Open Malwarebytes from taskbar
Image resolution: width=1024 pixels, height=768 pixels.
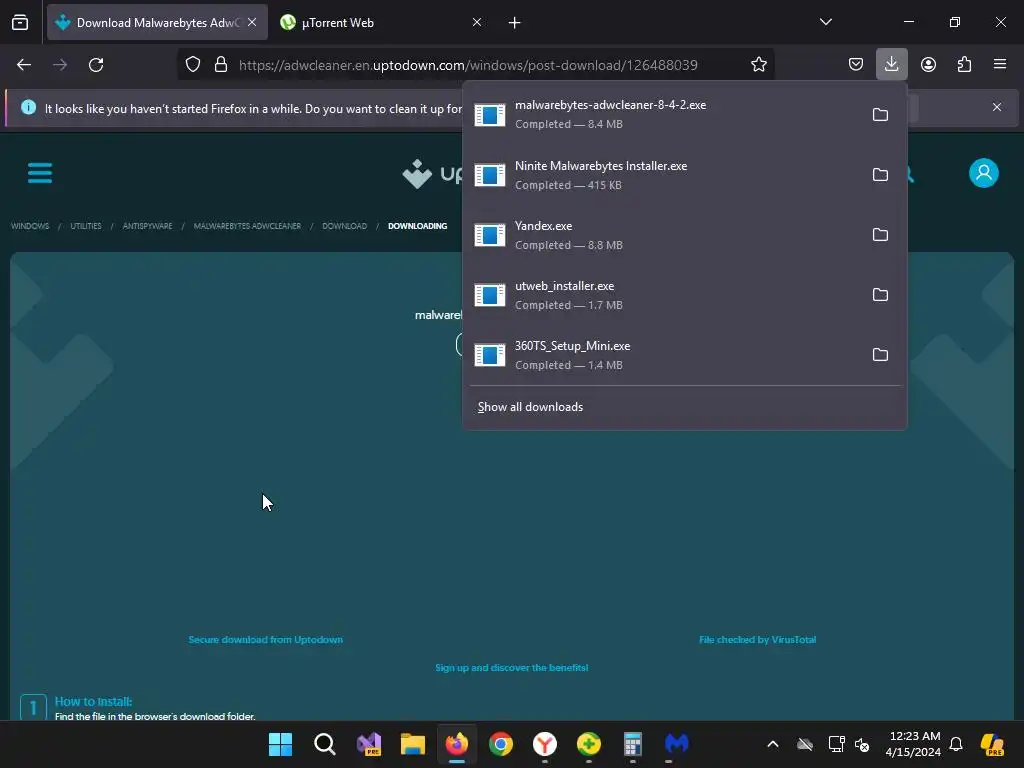tap(677, 744)
